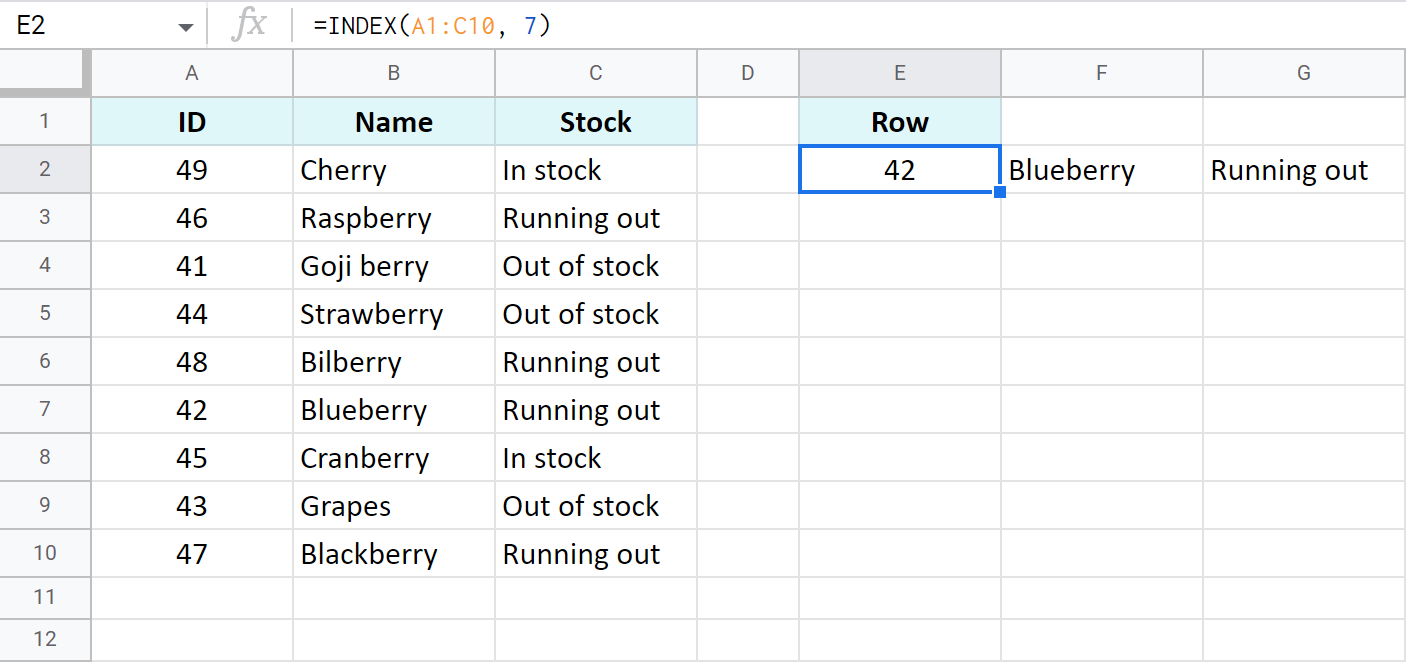This screenshot has width=1406, height=662.
Task: Select column A header
Action: tap(191, 72)
